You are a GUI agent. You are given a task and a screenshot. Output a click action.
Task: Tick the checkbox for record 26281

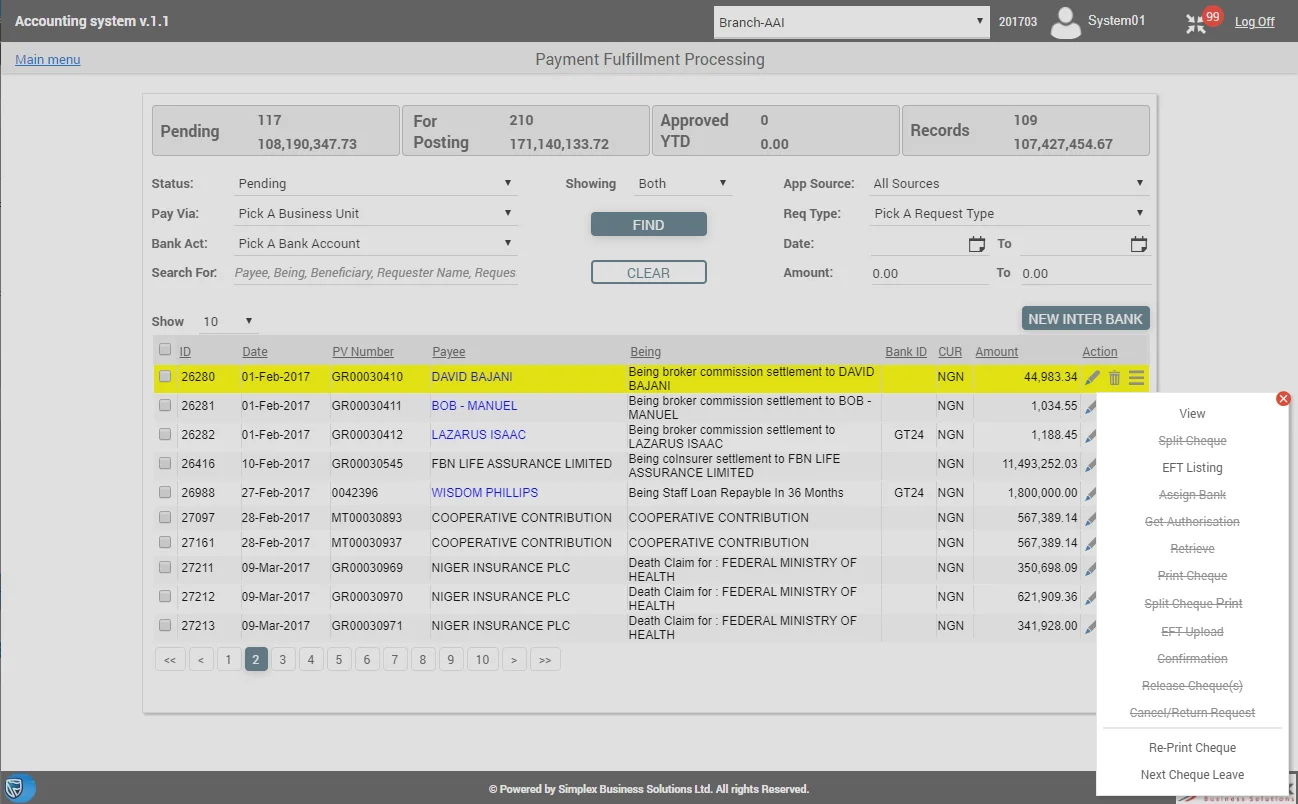tap(165, 406)
